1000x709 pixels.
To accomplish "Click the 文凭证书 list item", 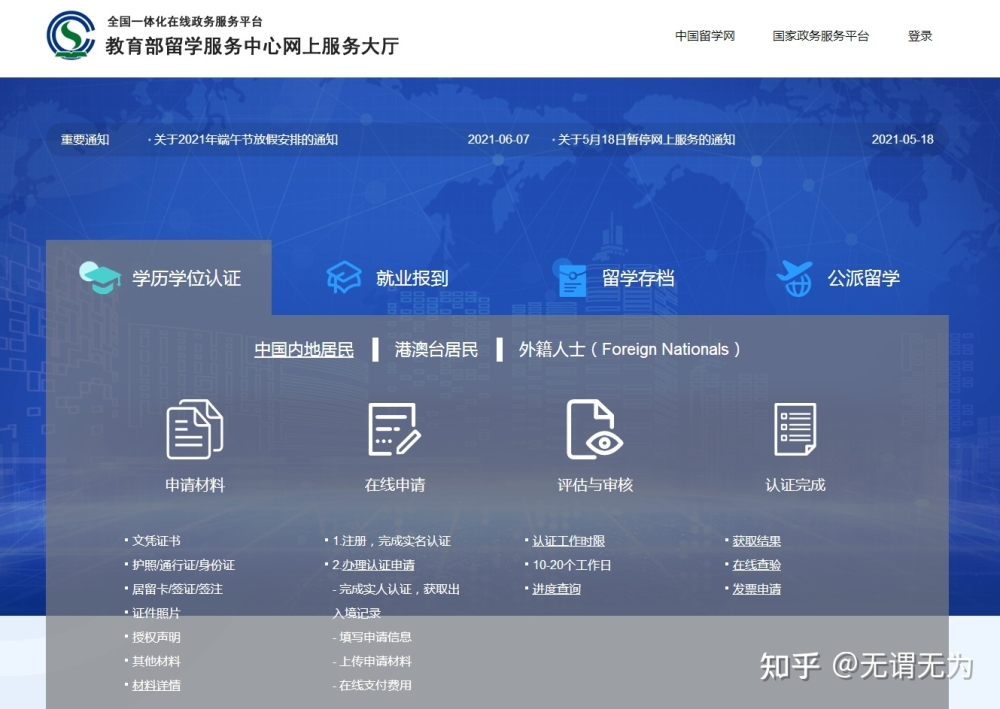I will pyautogui.click(x=156, y=541).
